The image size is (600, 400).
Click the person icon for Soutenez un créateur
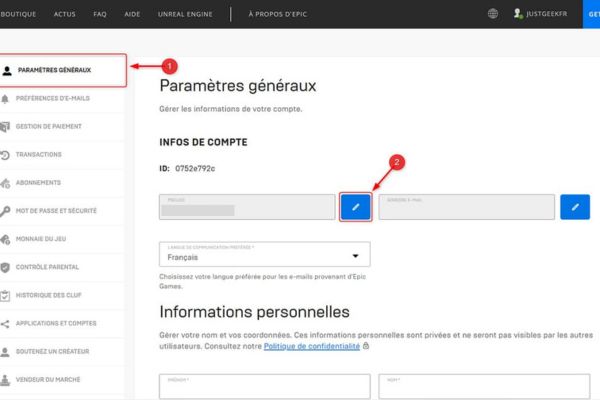pyautogui.click(x=5, y=352)
